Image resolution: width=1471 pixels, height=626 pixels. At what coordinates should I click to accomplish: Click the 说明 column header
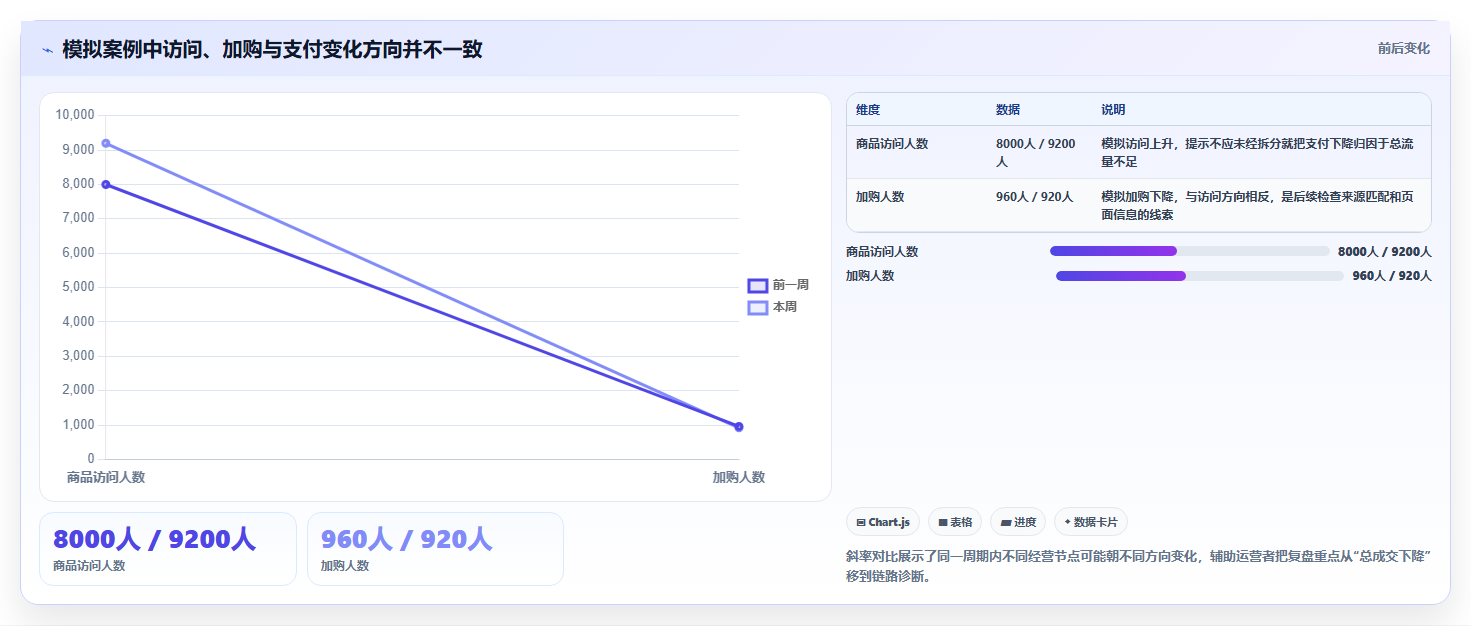pyautogui.click(x=1113, y=110)
